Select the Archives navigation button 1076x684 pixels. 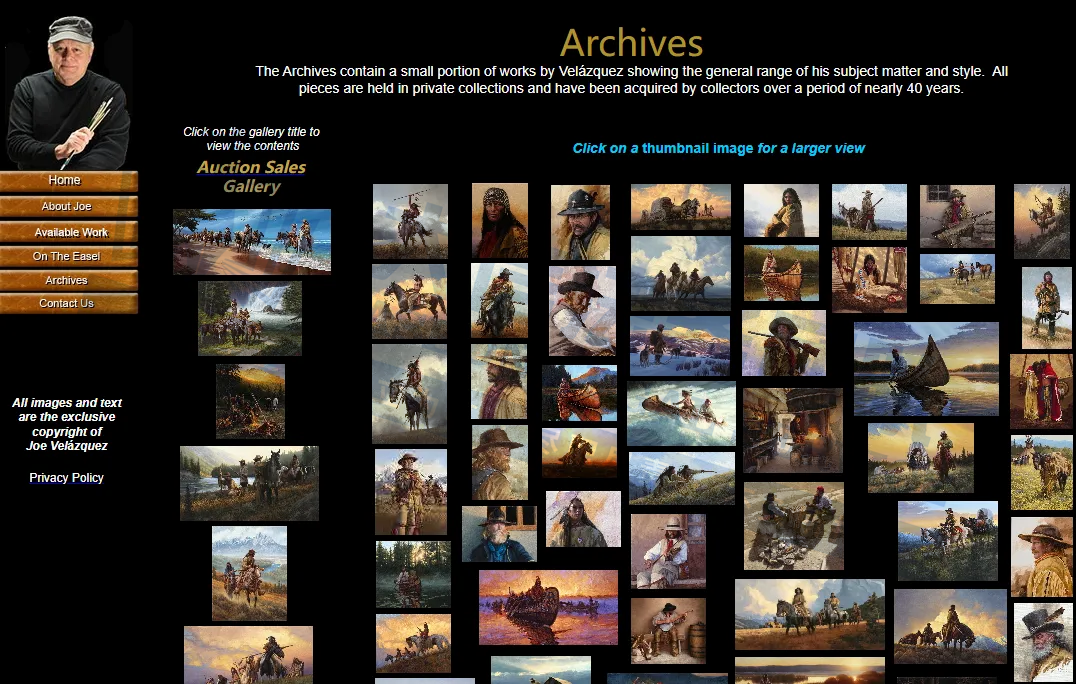(68, 280)
